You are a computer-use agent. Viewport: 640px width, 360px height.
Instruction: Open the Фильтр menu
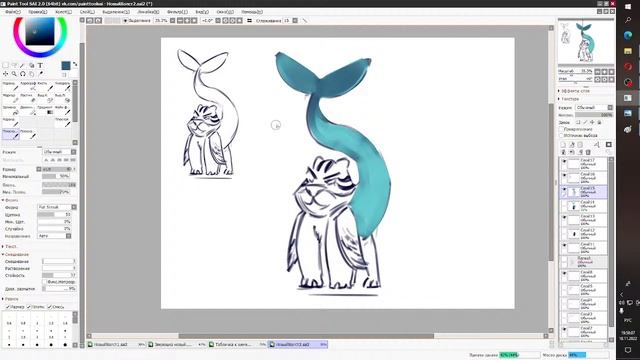click(177, 12)
